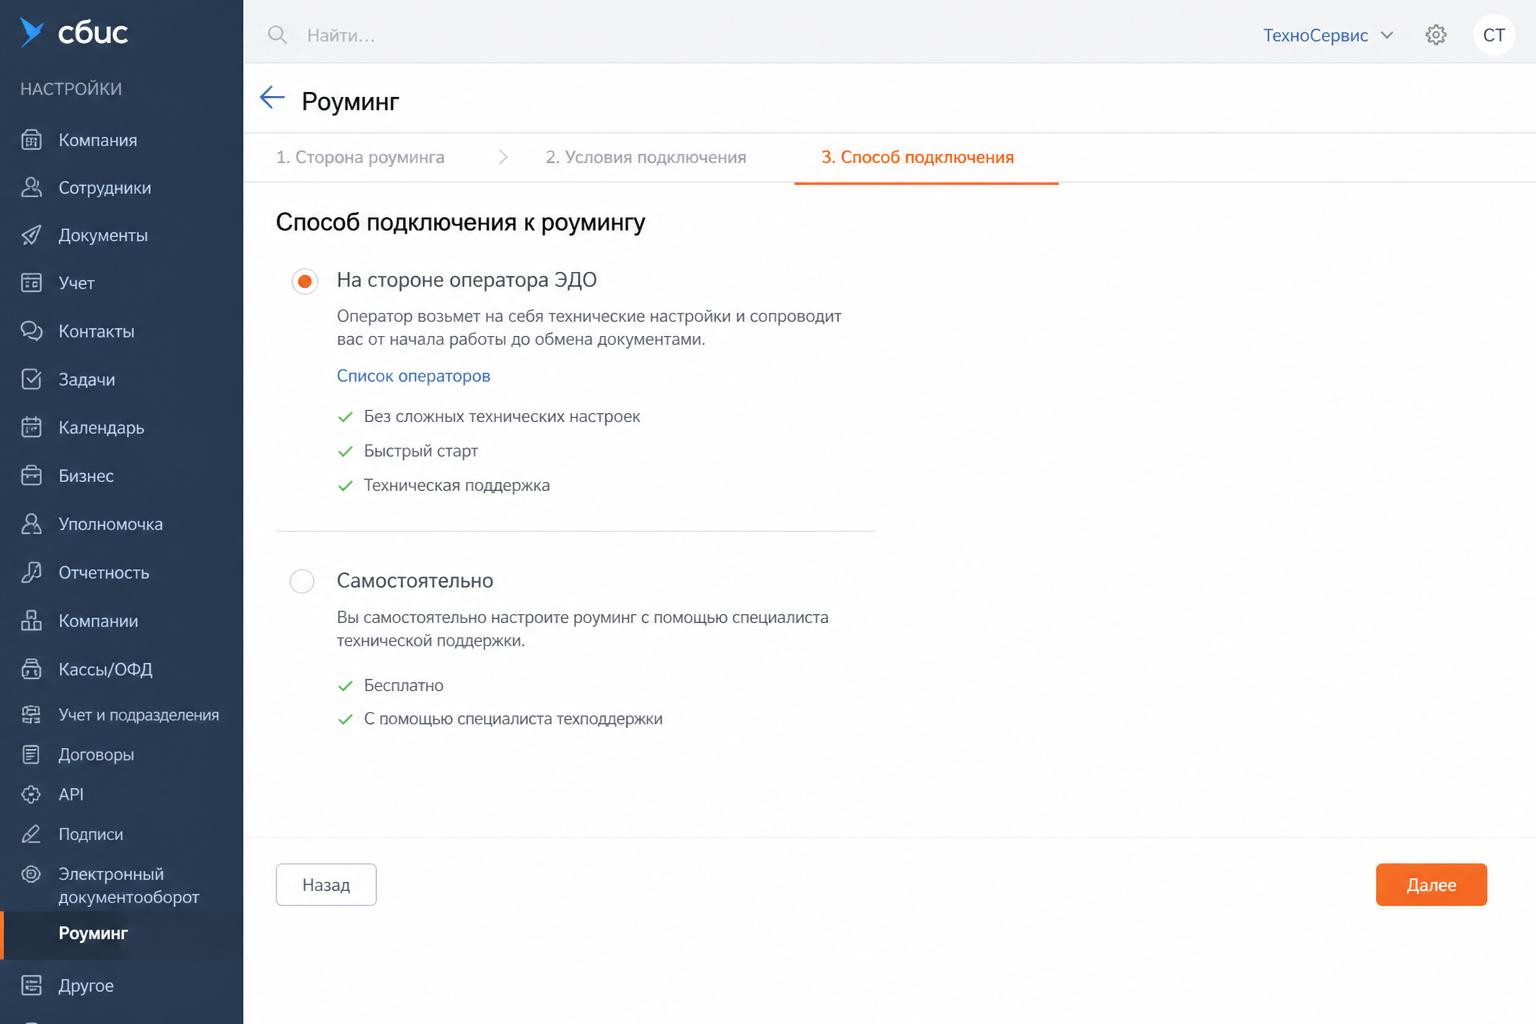1536x1024 pixels.
Task: Open Договоры menu label
Action: [x=96, y=754]
